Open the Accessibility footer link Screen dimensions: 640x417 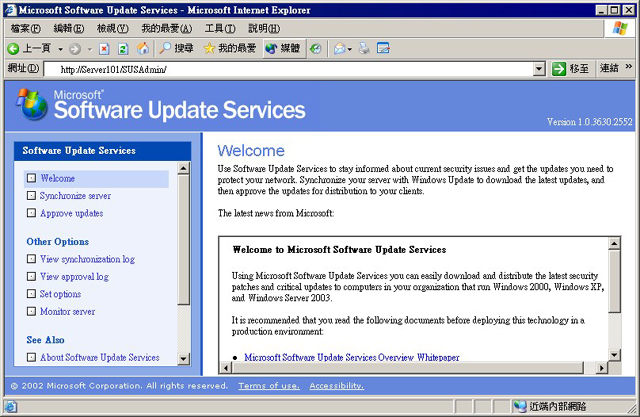click(337, 386)
